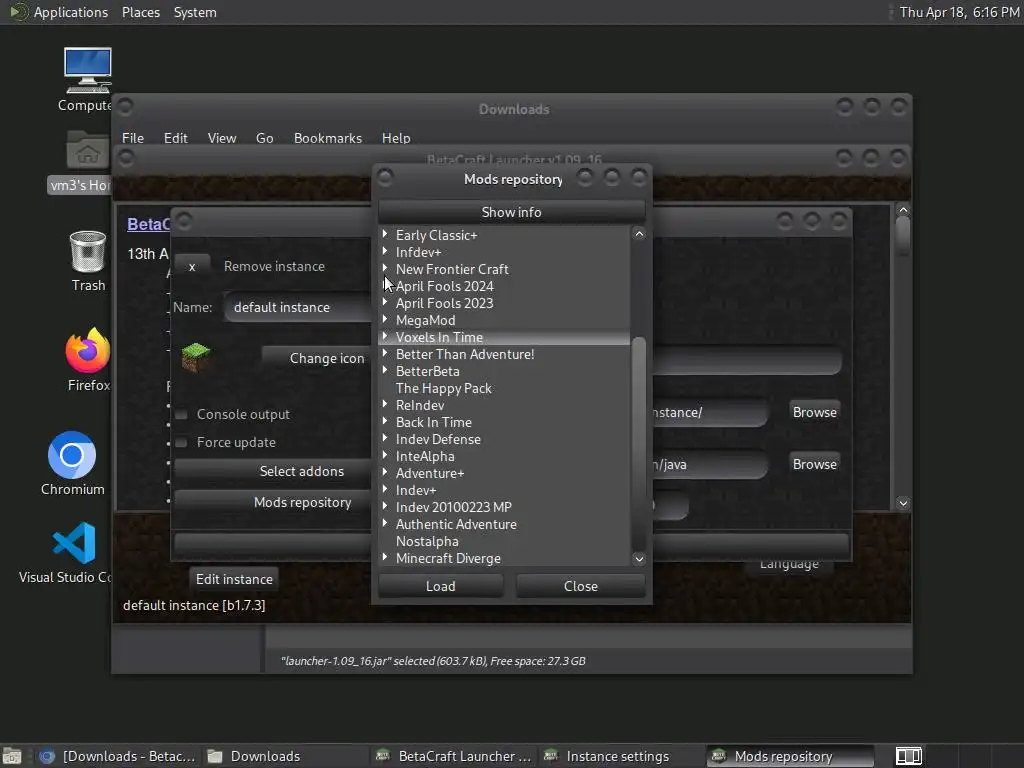Screen dimensions: 1024x768
Task: Expand the MegaMod entry
Action: [385, 319]
